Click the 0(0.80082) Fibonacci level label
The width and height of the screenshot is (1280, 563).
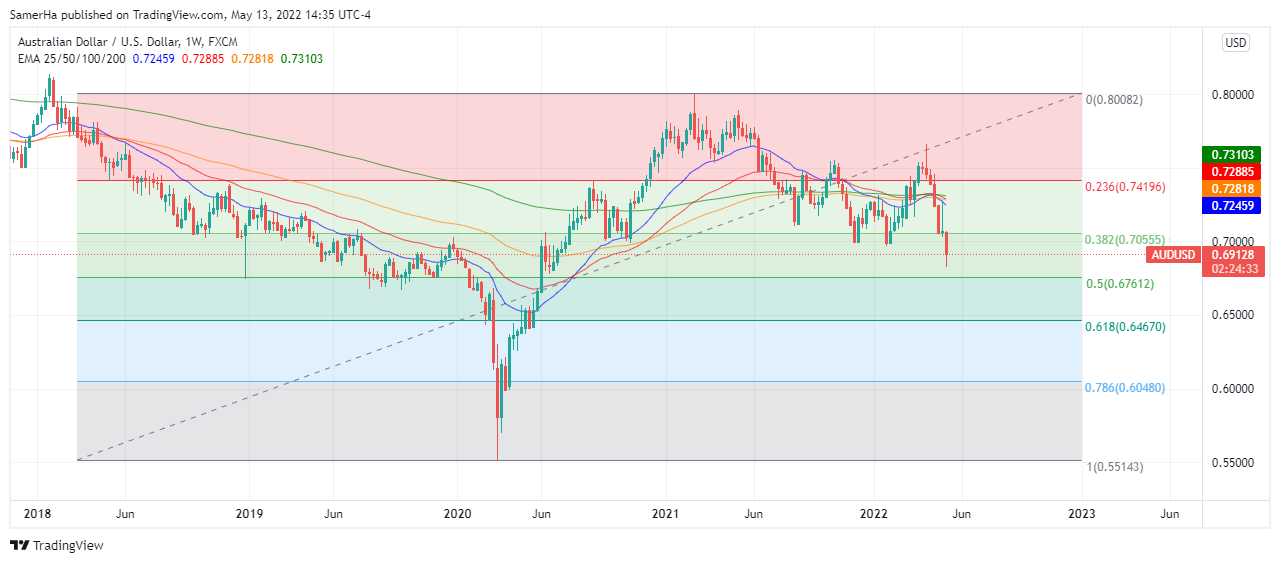(x=1114, y=100)
